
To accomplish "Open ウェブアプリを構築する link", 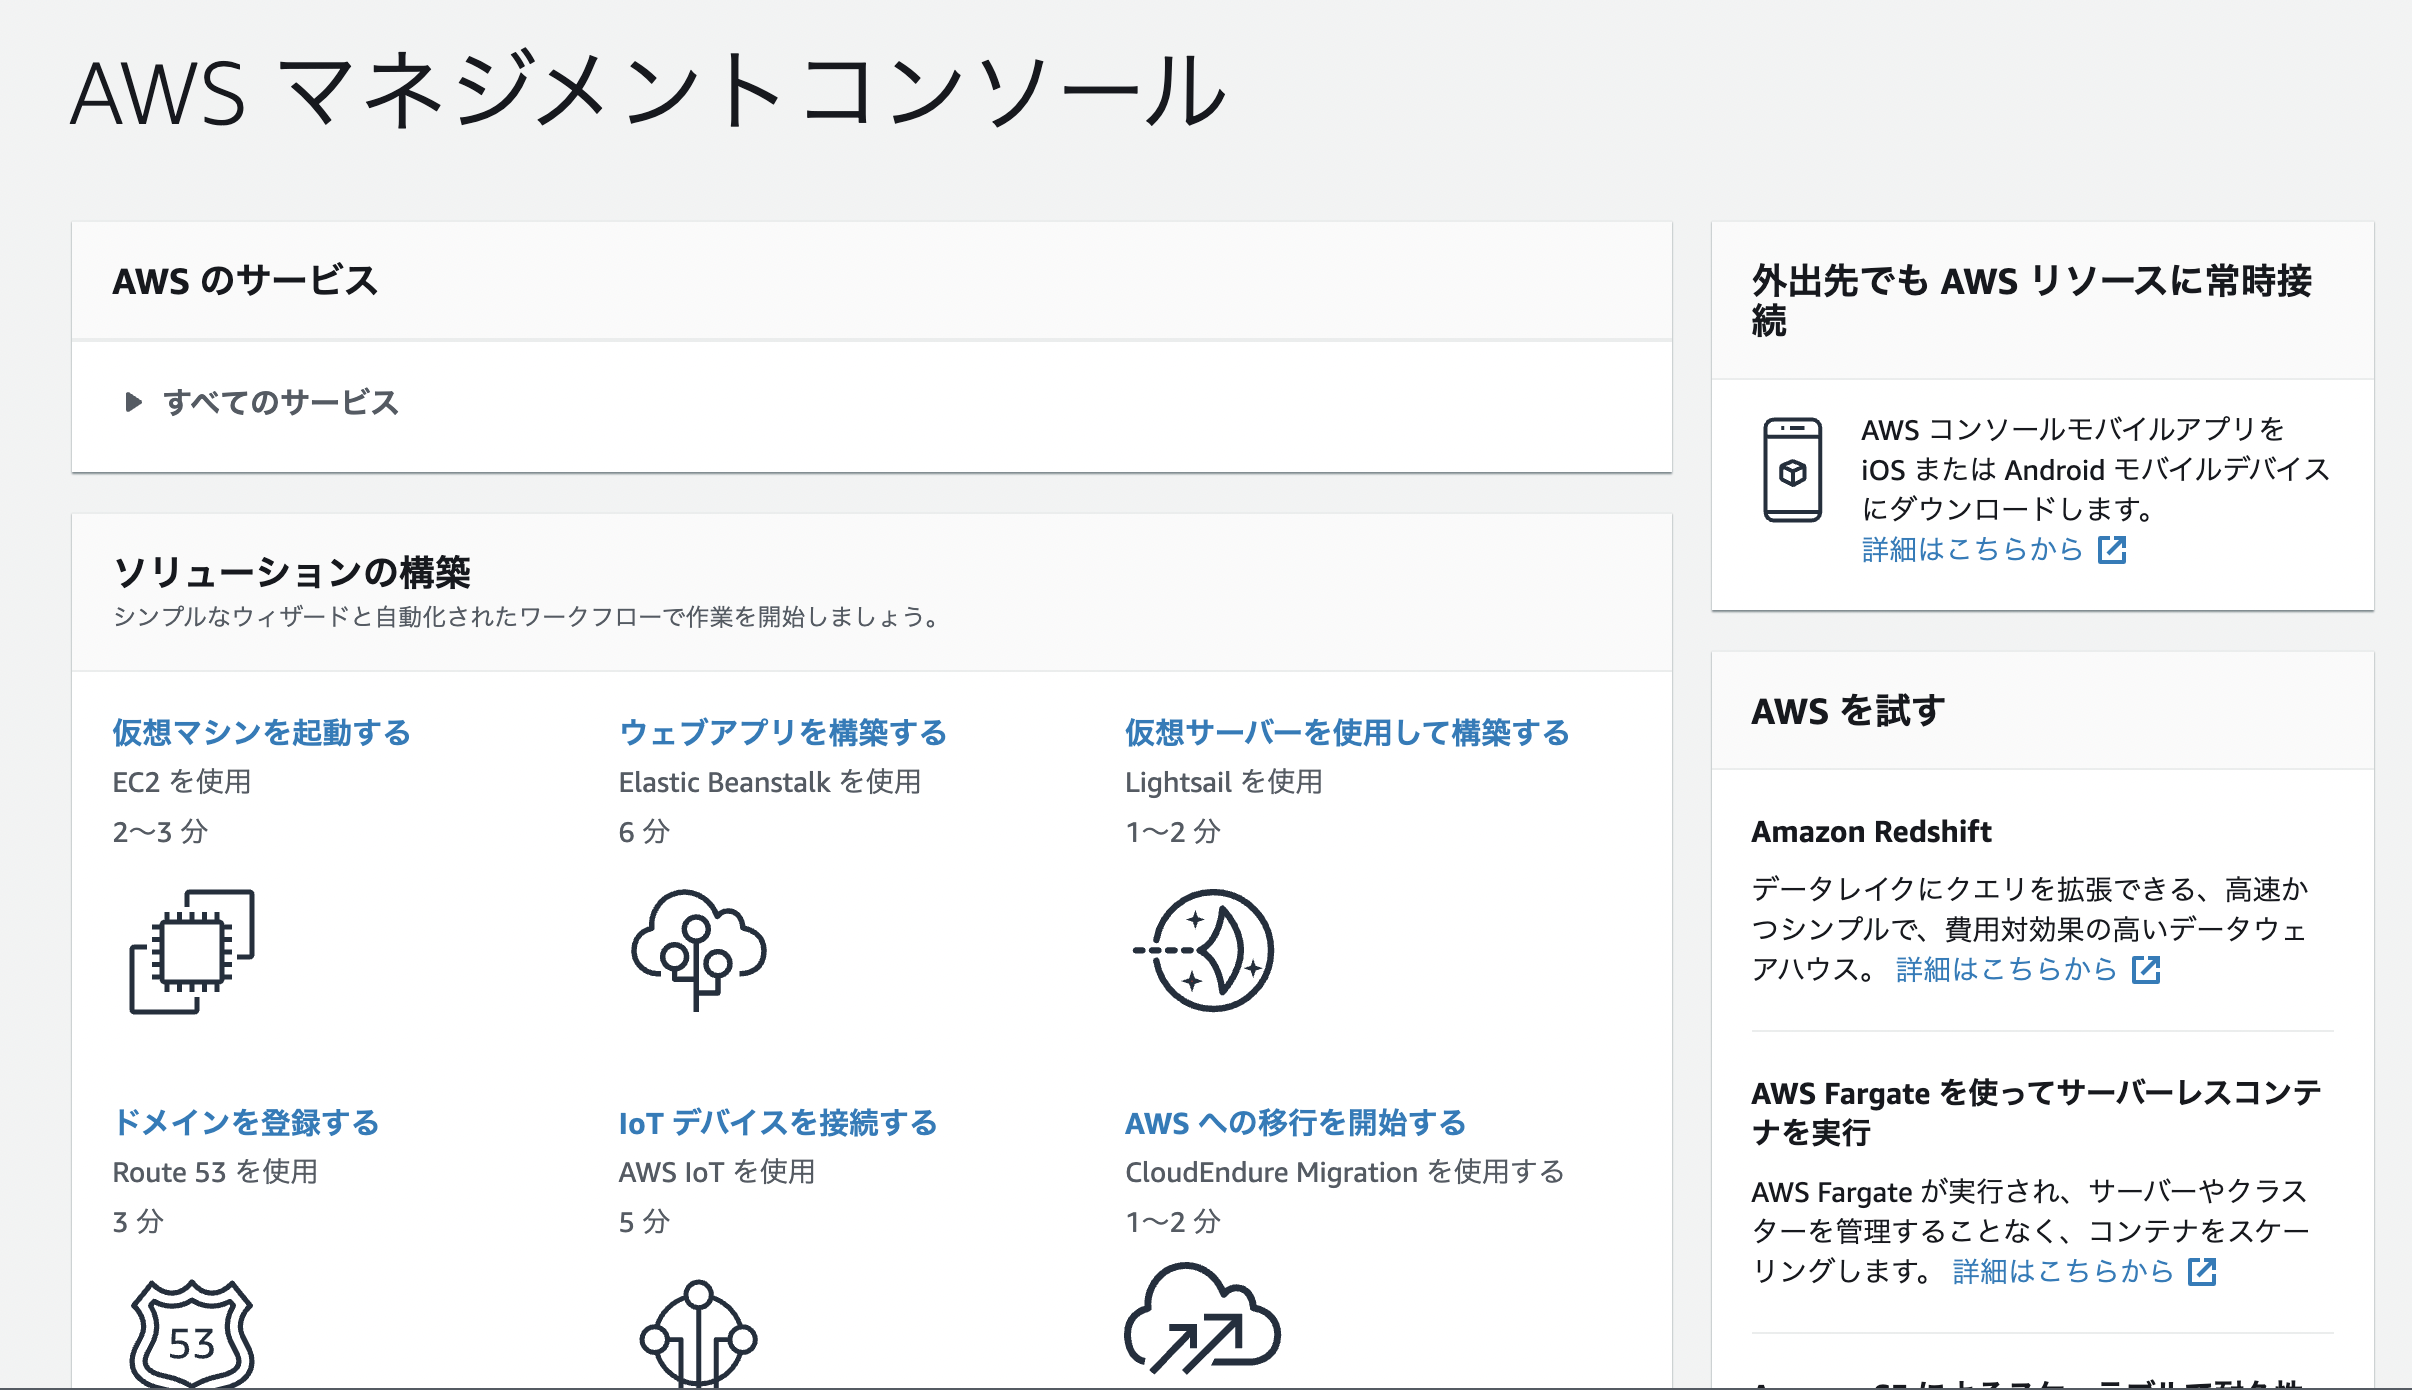I will [782, 732].
